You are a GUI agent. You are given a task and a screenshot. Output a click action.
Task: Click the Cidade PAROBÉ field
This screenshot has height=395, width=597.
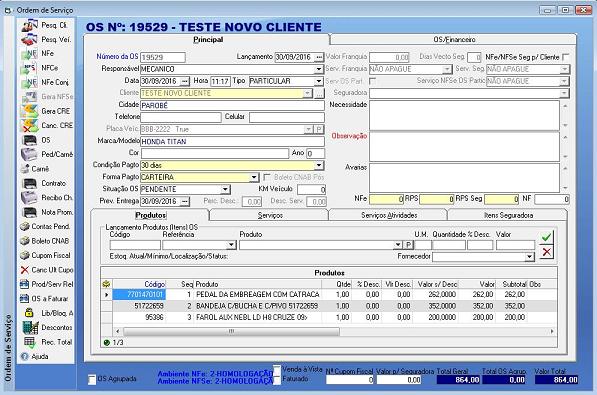click(232, 106)
